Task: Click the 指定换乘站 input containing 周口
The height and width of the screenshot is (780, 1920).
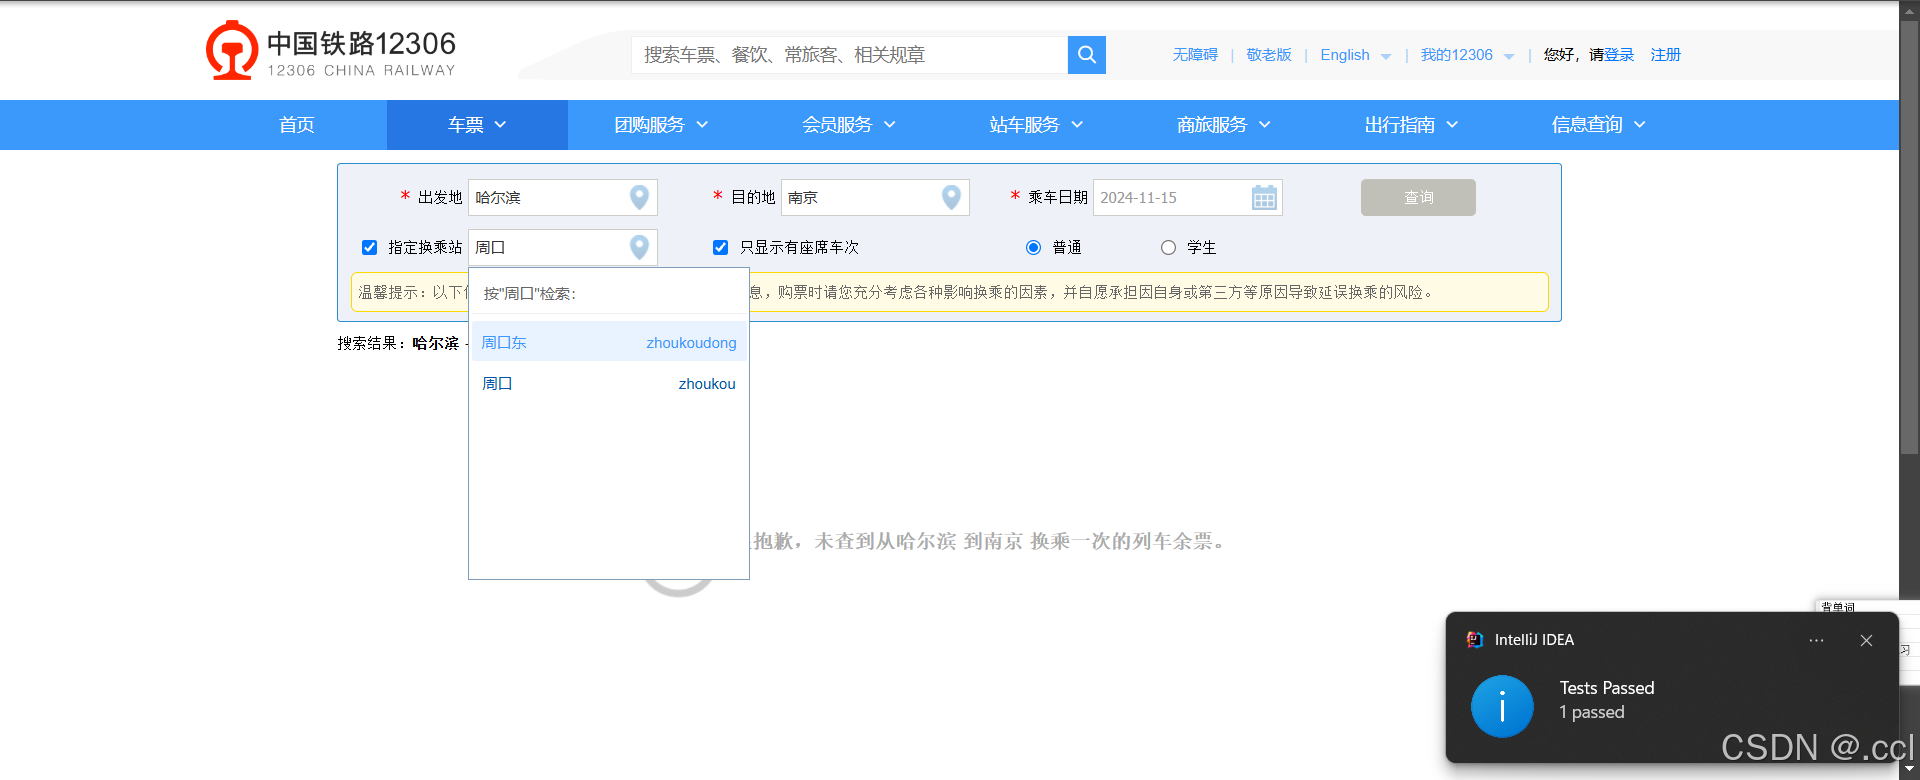Action: tap(562, 247)
